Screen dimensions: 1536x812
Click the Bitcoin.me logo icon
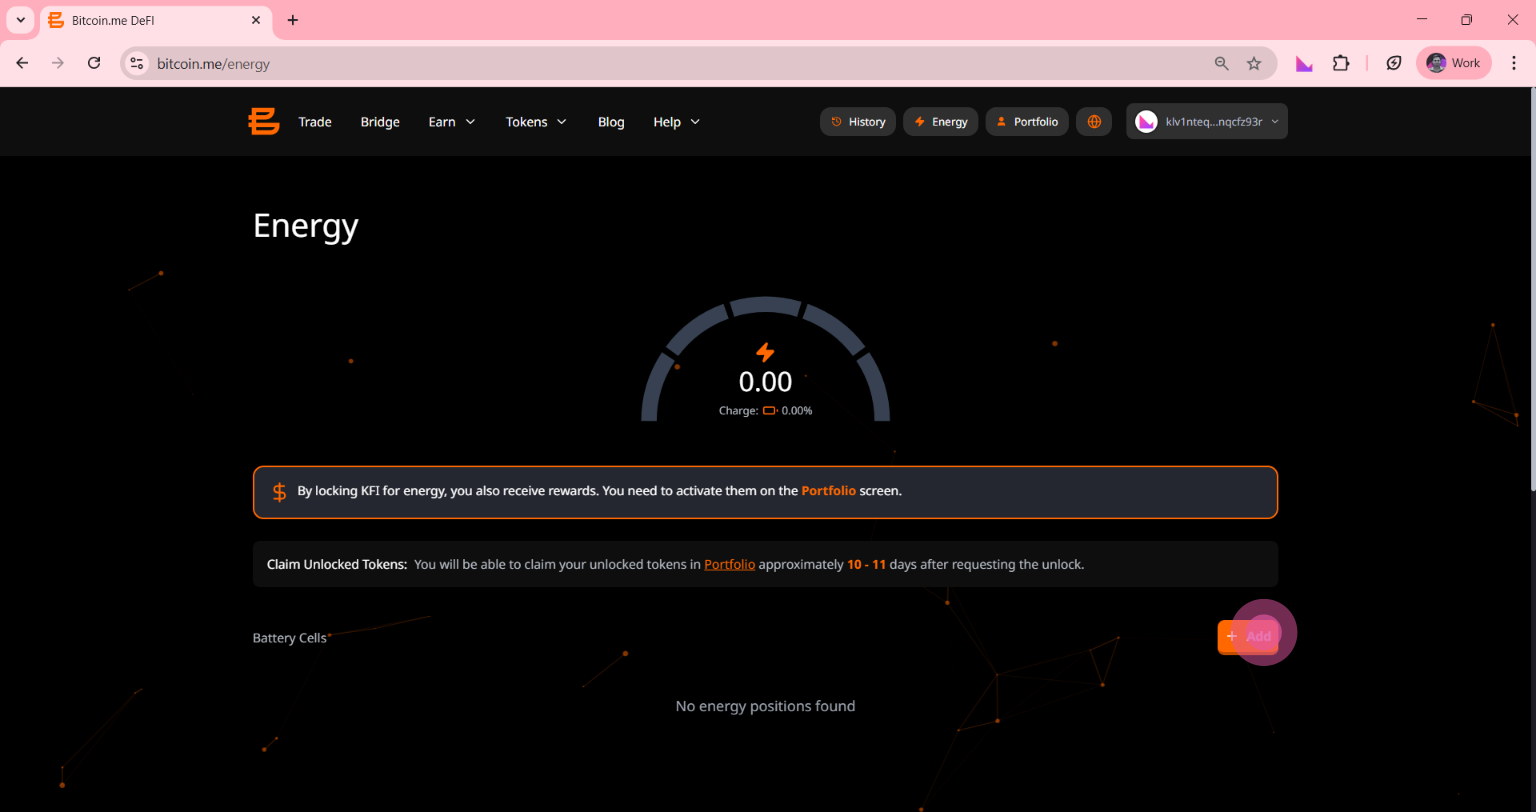(x=264, y=122)
